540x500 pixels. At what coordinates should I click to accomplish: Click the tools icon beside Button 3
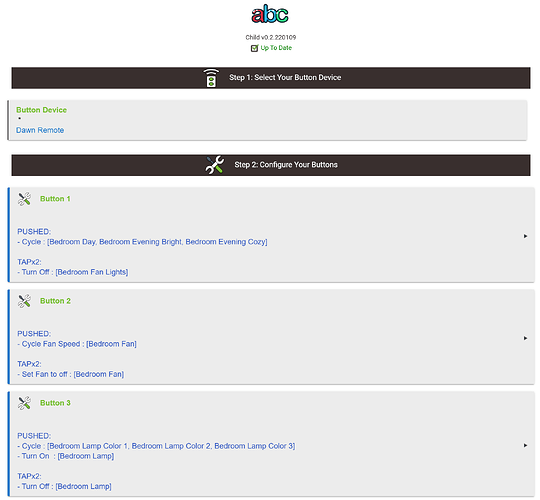point(24,403)
